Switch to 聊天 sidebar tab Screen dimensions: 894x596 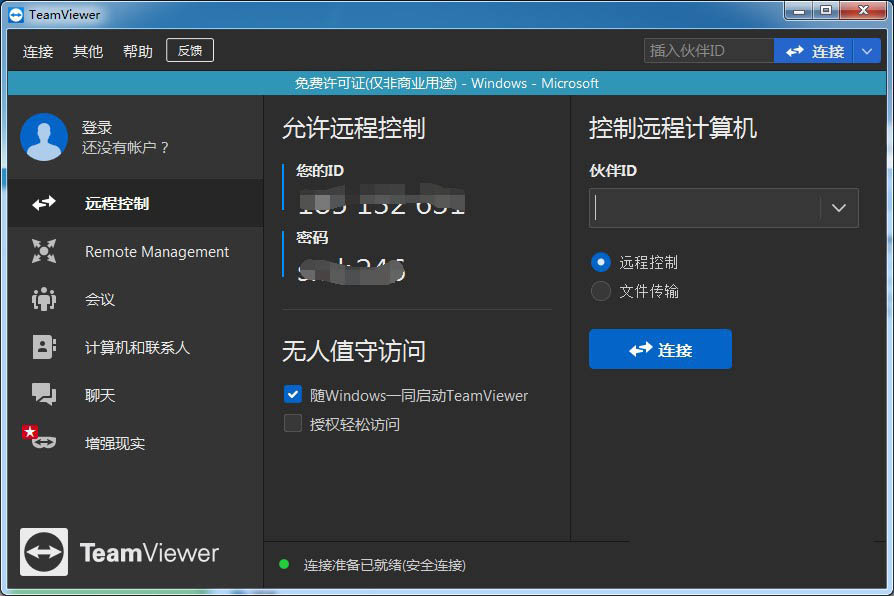pos(136,395)
